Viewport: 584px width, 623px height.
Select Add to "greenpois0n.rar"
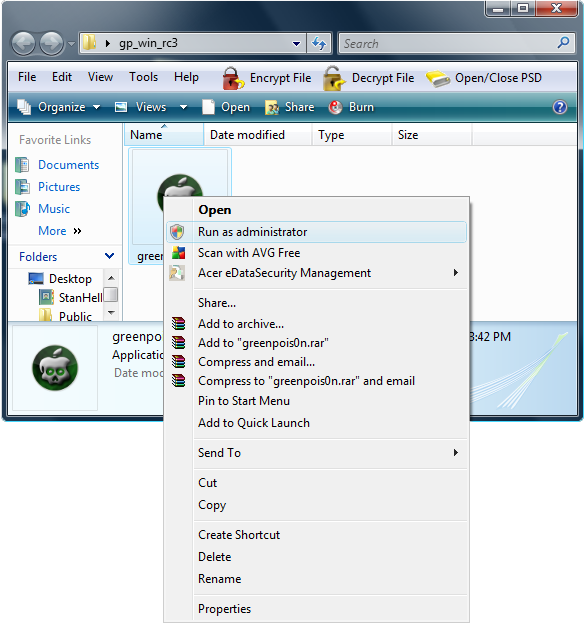click(x=317, y=342)
